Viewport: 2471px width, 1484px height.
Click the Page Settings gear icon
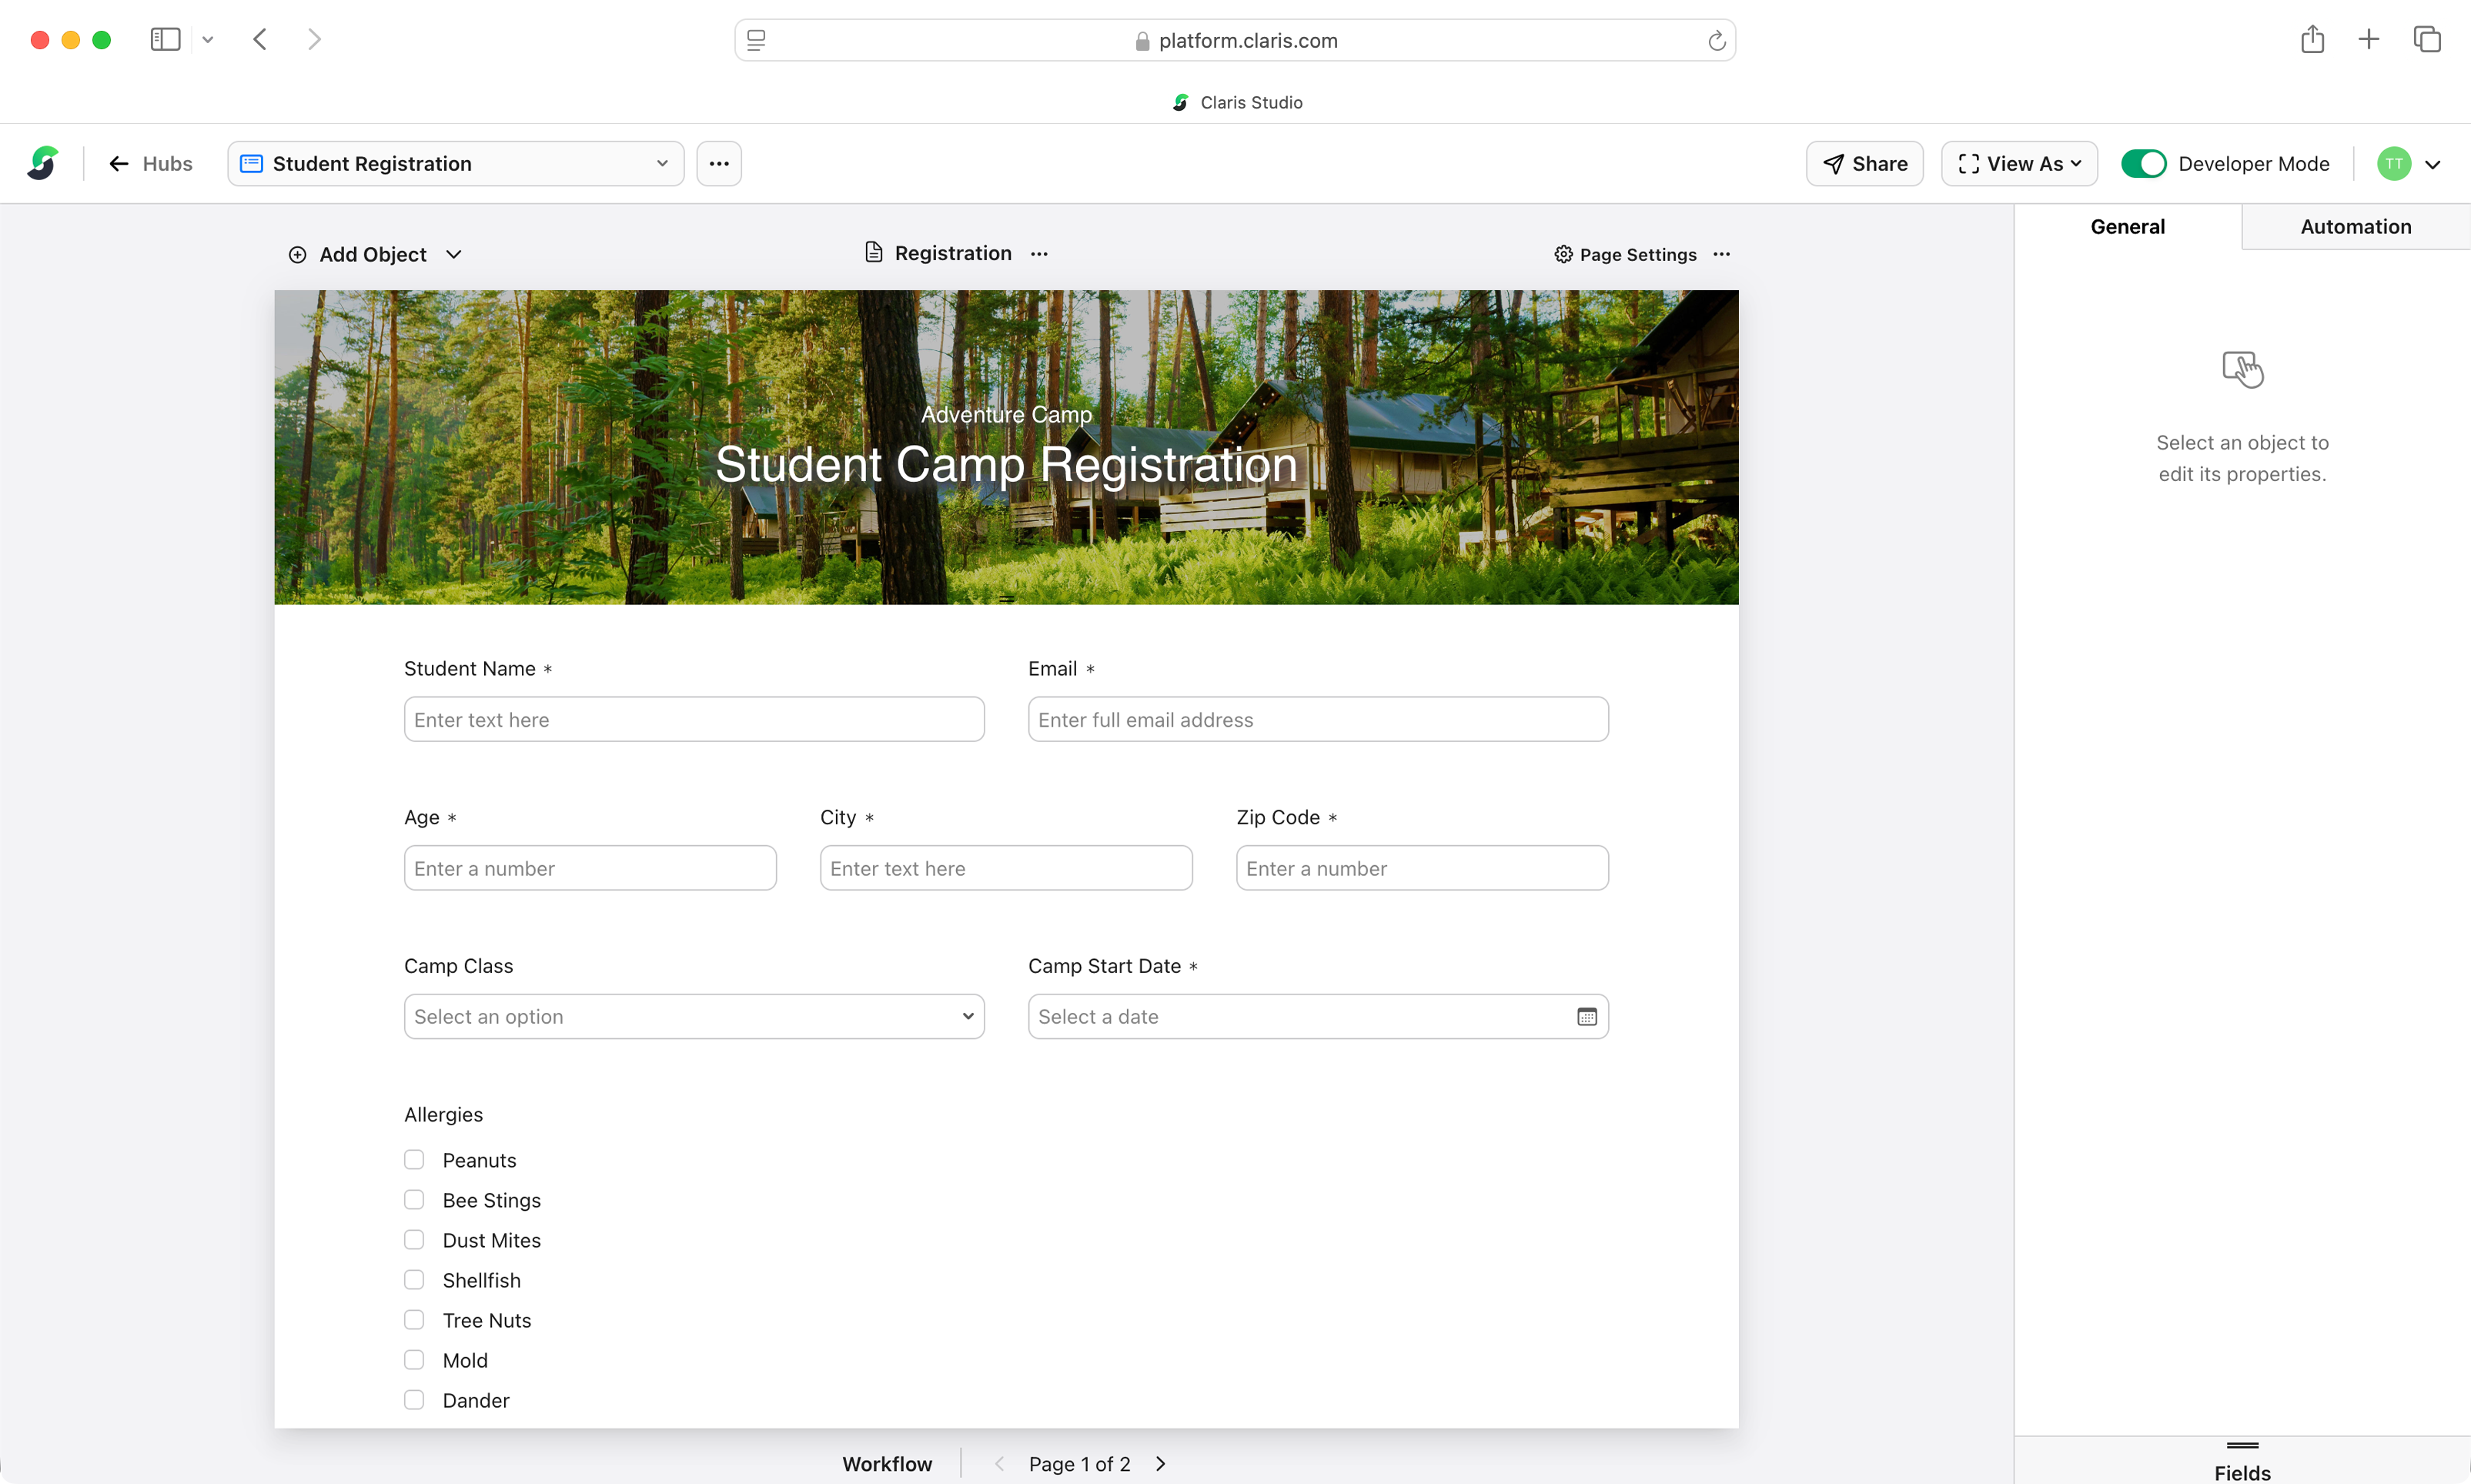point(1563,254)
